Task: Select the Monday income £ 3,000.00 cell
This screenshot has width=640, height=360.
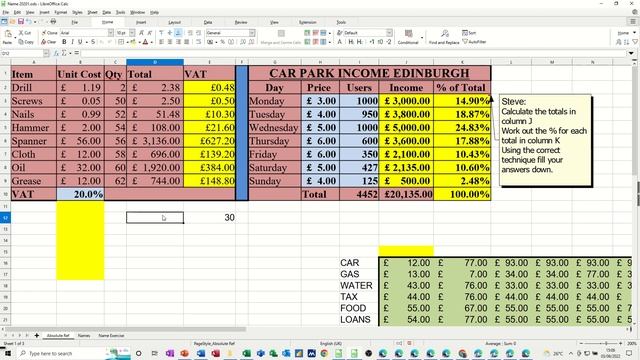Action: [x=406, y=101]
